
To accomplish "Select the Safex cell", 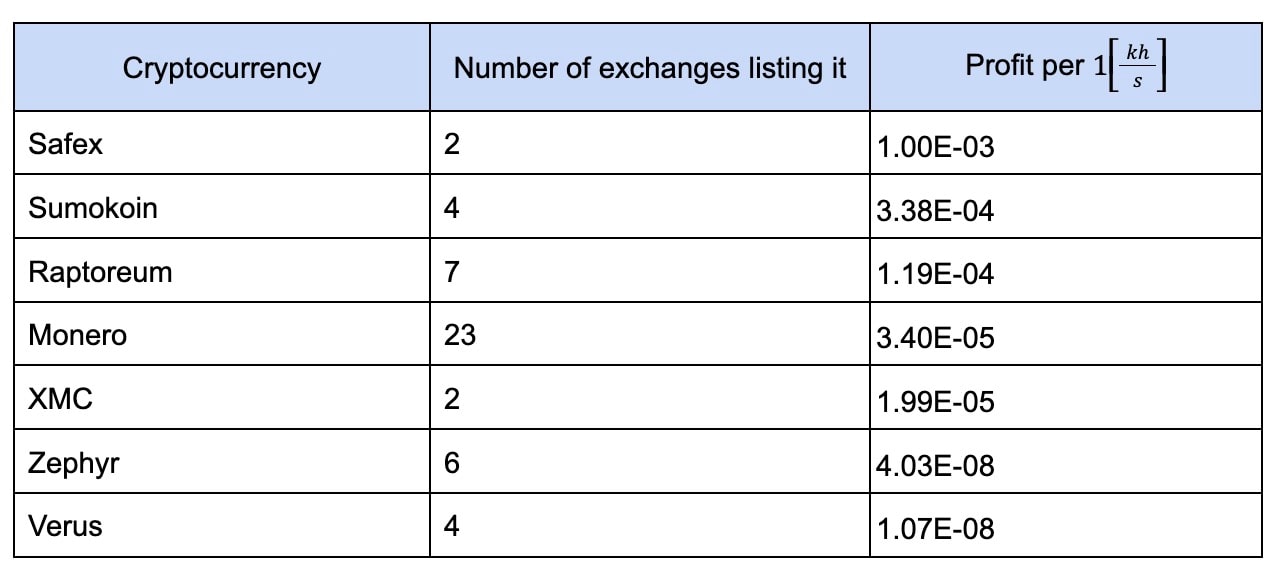I will point(66,144).
